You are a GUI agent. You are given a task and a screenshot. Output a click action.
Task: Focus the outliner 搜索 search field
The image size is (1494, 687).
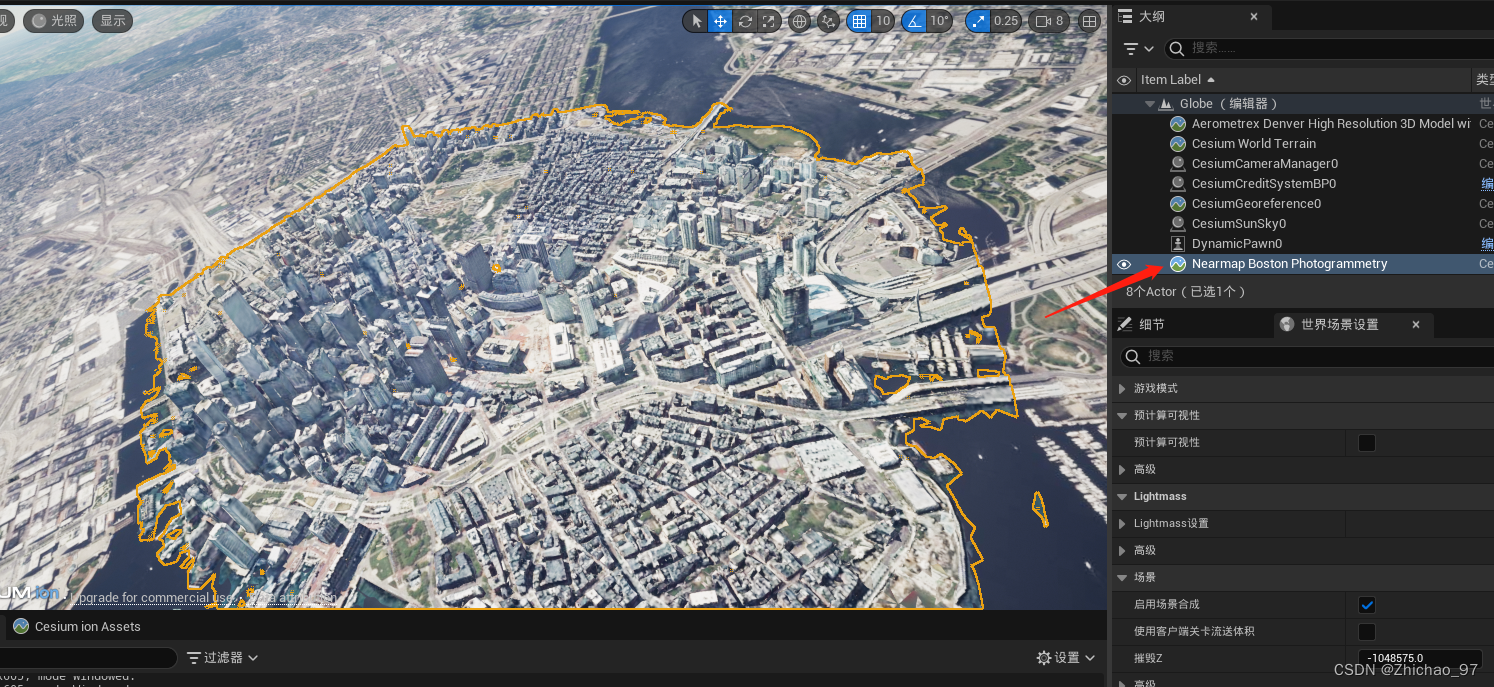coord(1328,48)
